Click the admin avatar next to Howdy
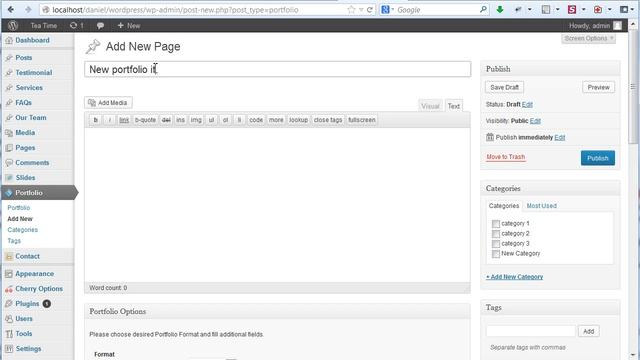This screenshot has width=640, height=360. click(x=618, y=26)
